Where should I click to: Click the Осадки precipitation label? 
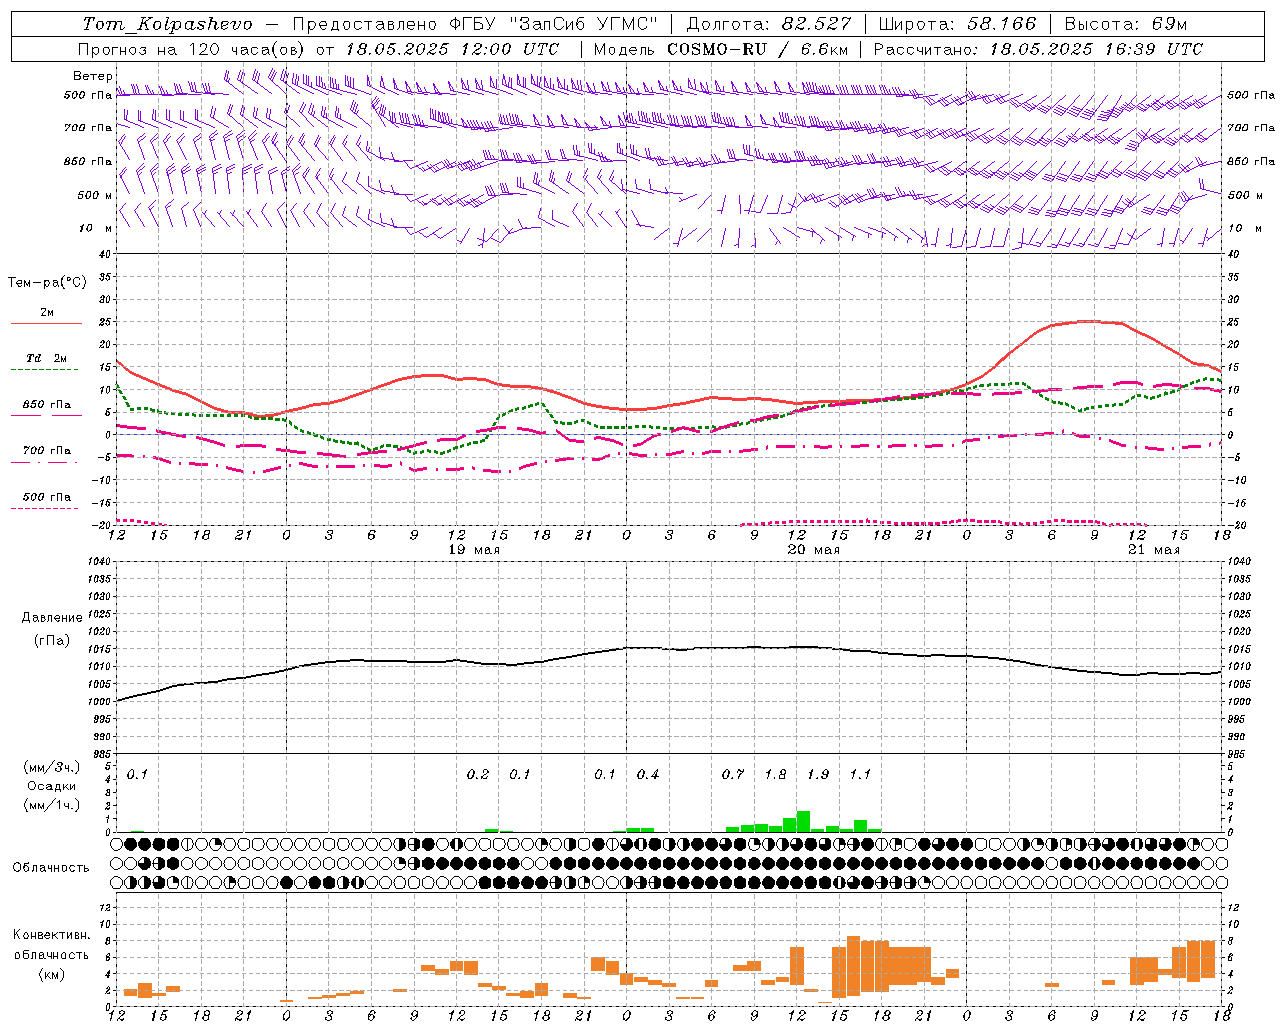coord(52,786)
